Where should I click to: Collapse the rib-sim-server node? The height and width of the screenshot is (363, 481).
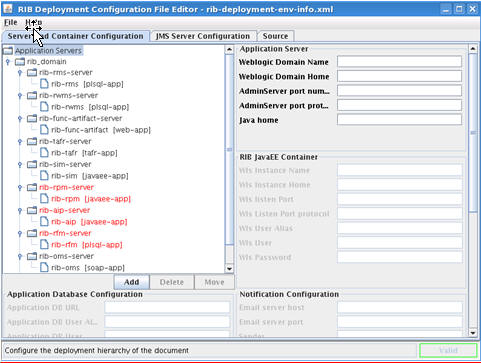click(x=20, y=165)
